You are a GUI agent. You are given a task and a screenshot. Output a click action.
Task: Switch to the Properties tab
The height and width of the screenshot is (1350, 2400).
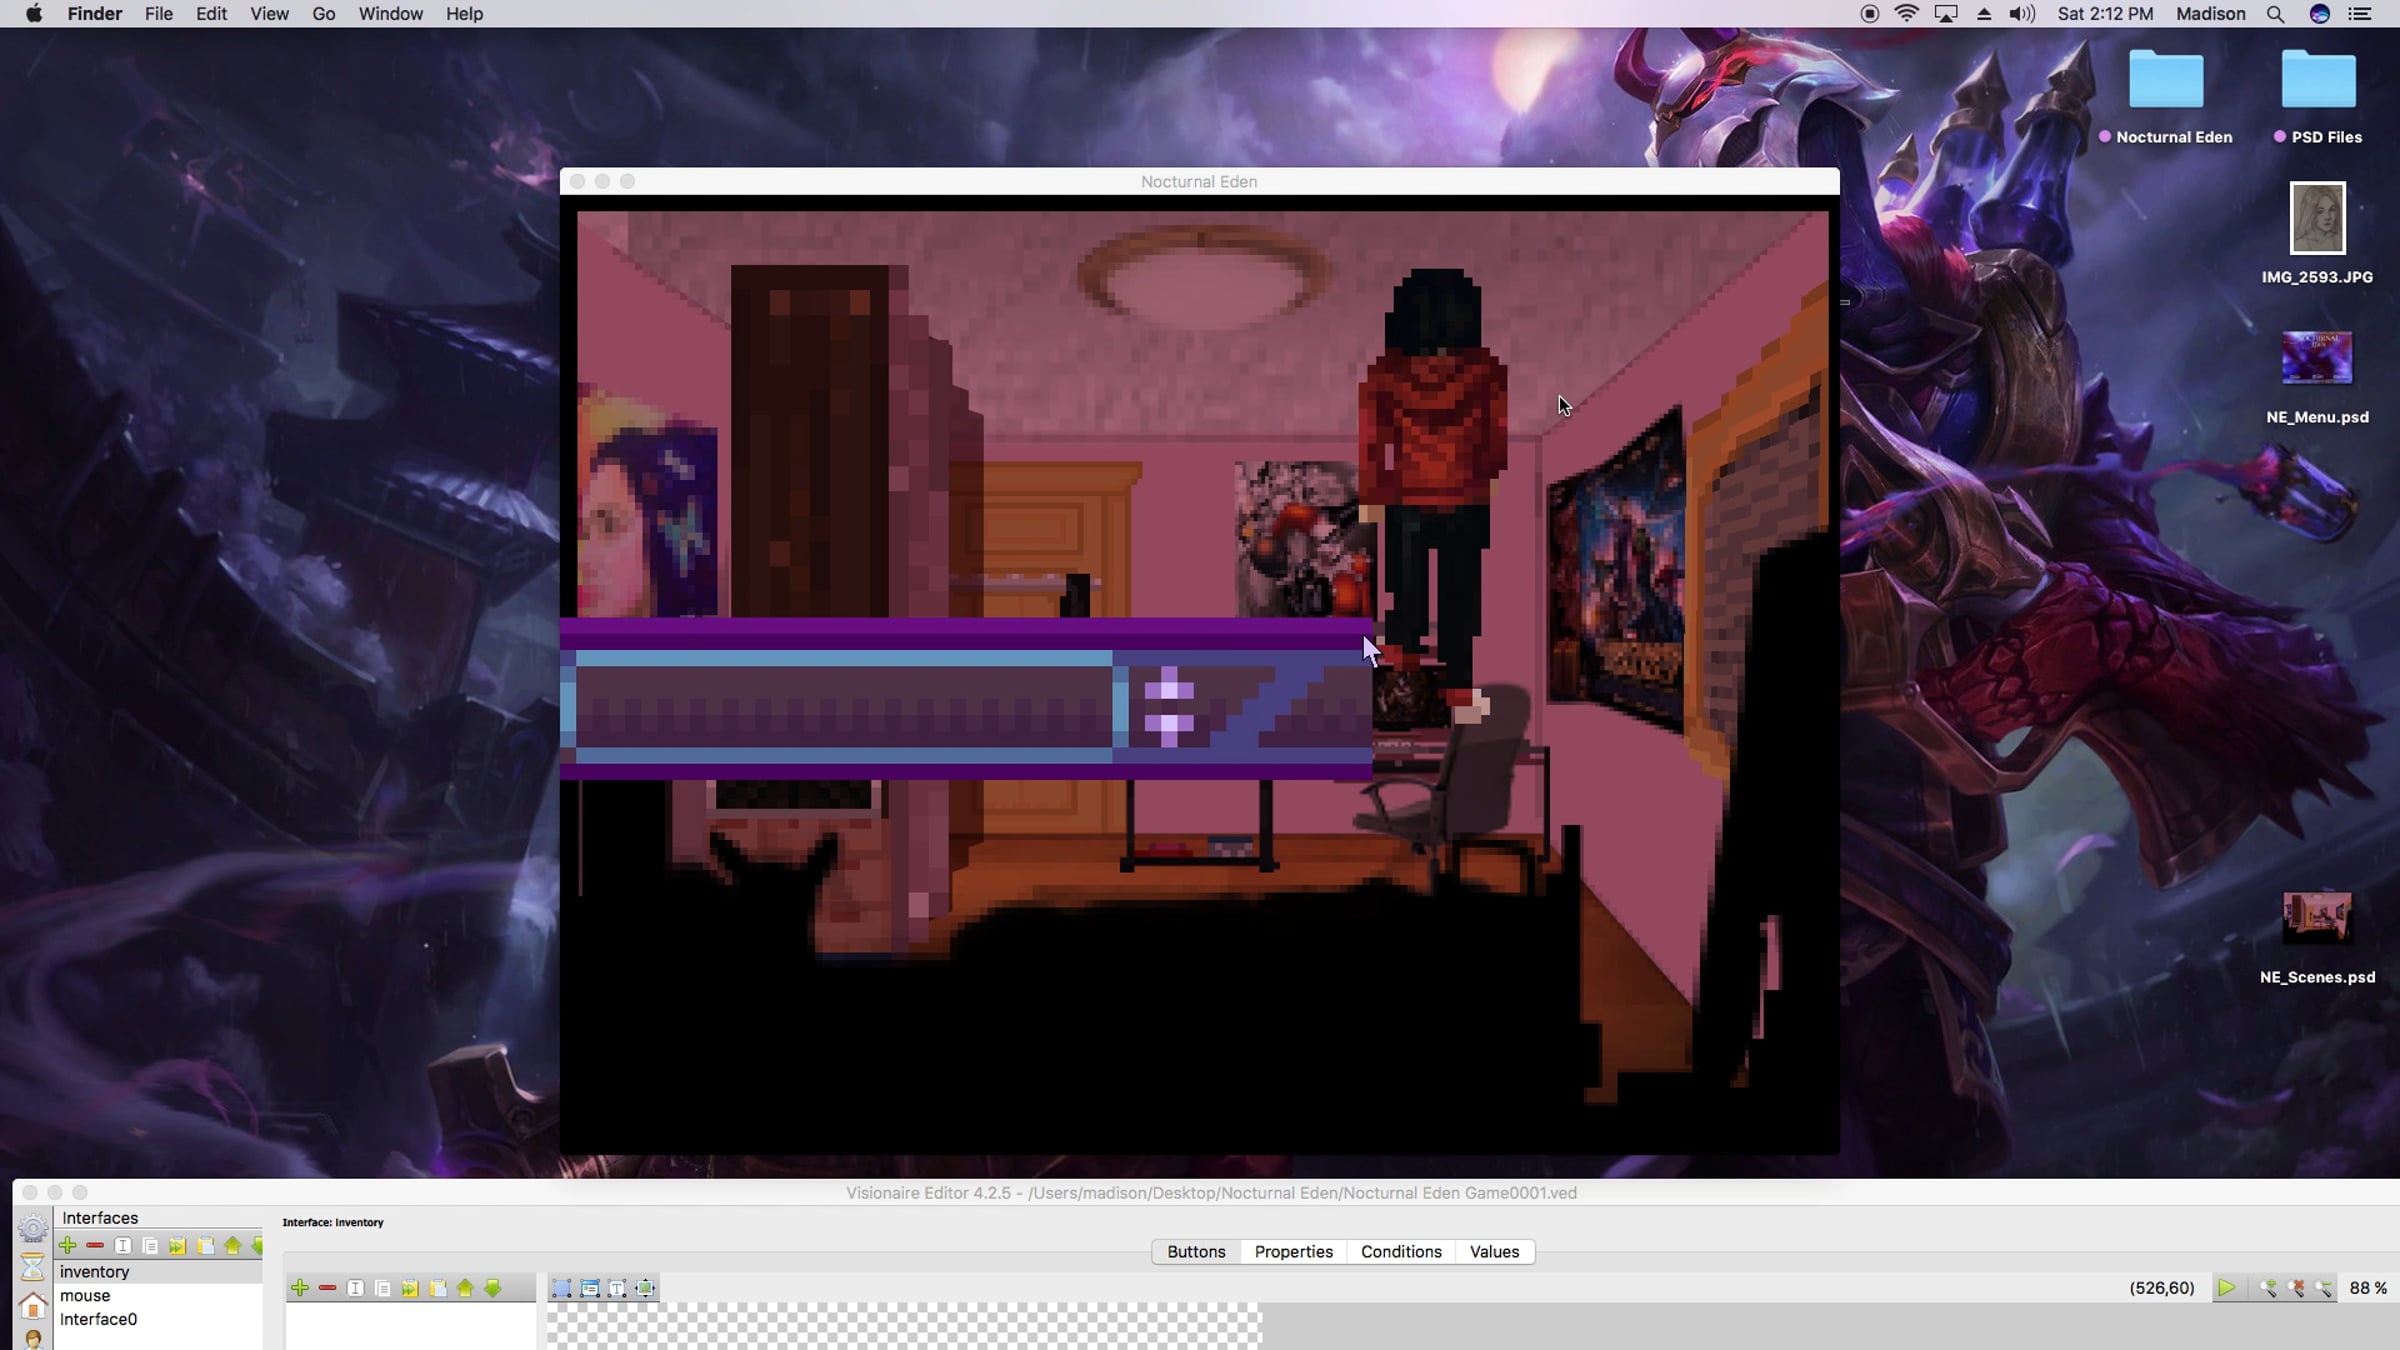(1294, 1252)
